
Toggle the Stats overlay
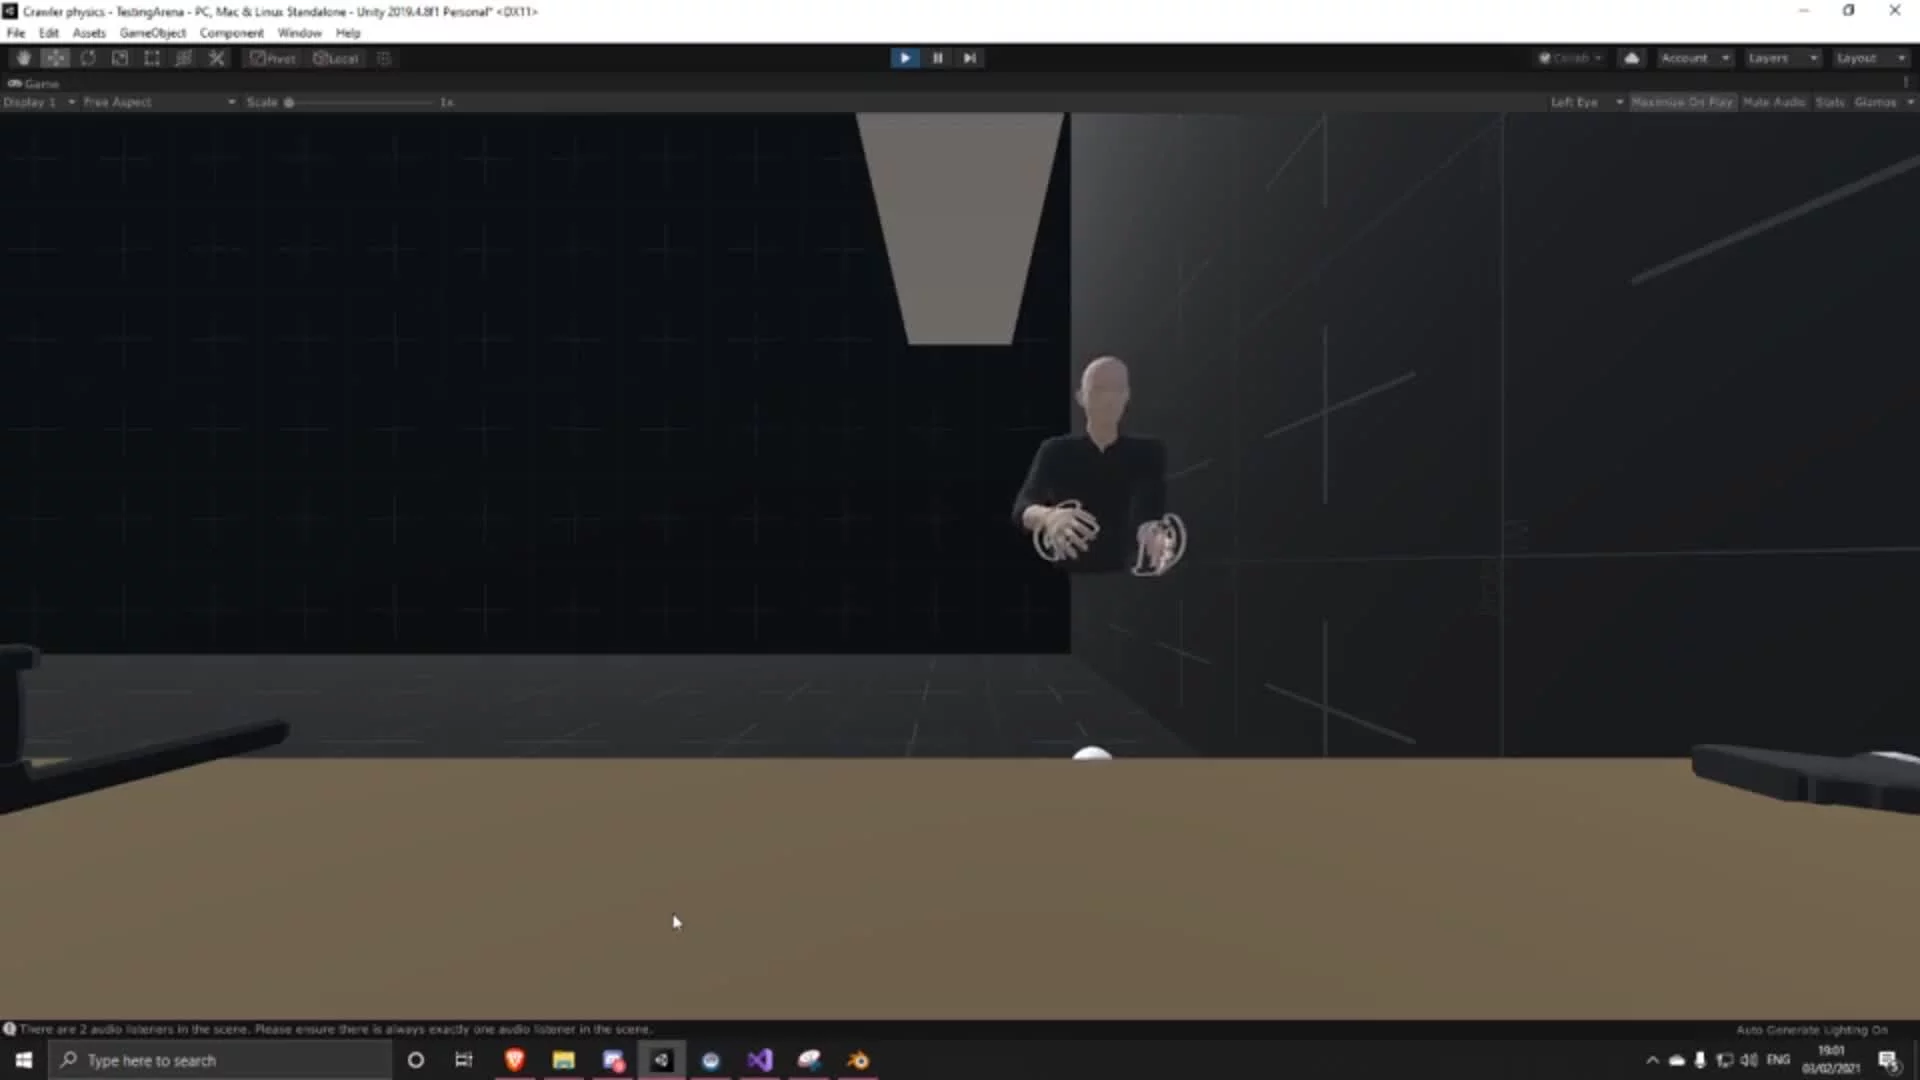tap(1829, 102)
